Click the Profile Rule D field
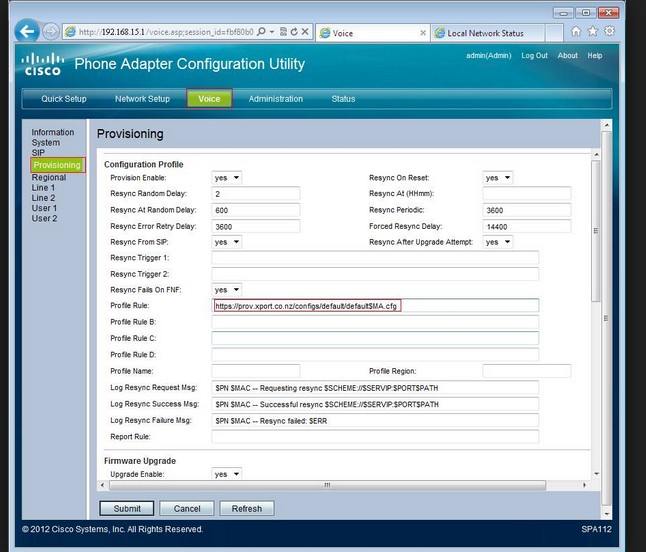646x552 pixels. tap(375, 355)
